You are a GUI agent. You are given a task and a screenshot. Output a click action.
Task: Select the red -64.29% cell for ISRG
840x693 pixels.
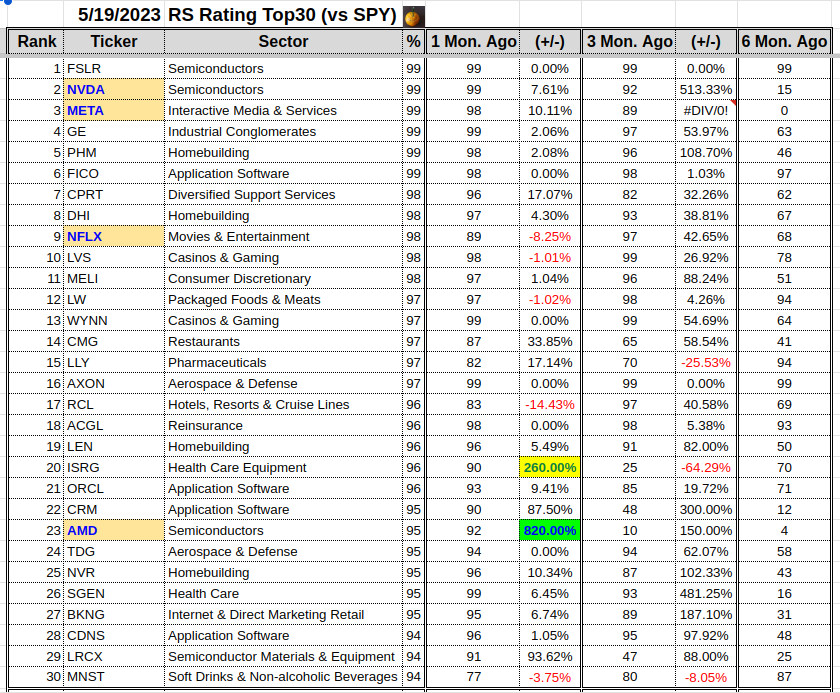[x=706, y=468]
